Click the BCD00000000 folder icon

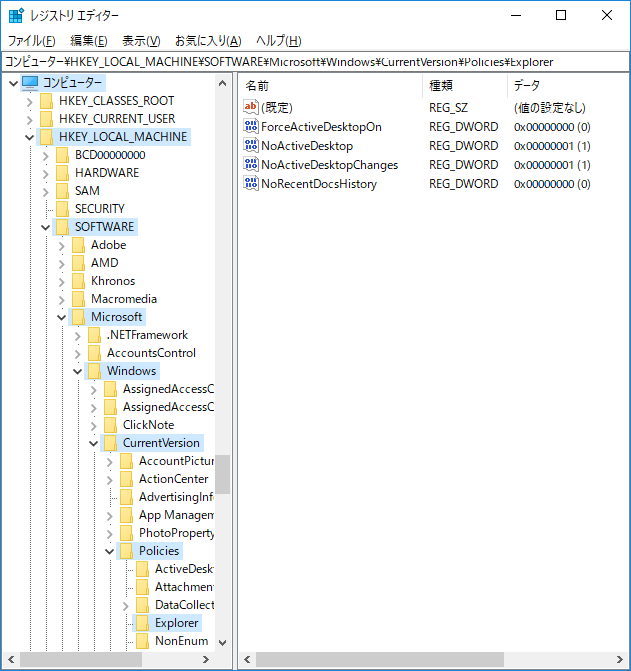pyautogui.click(x=62, y=155)
